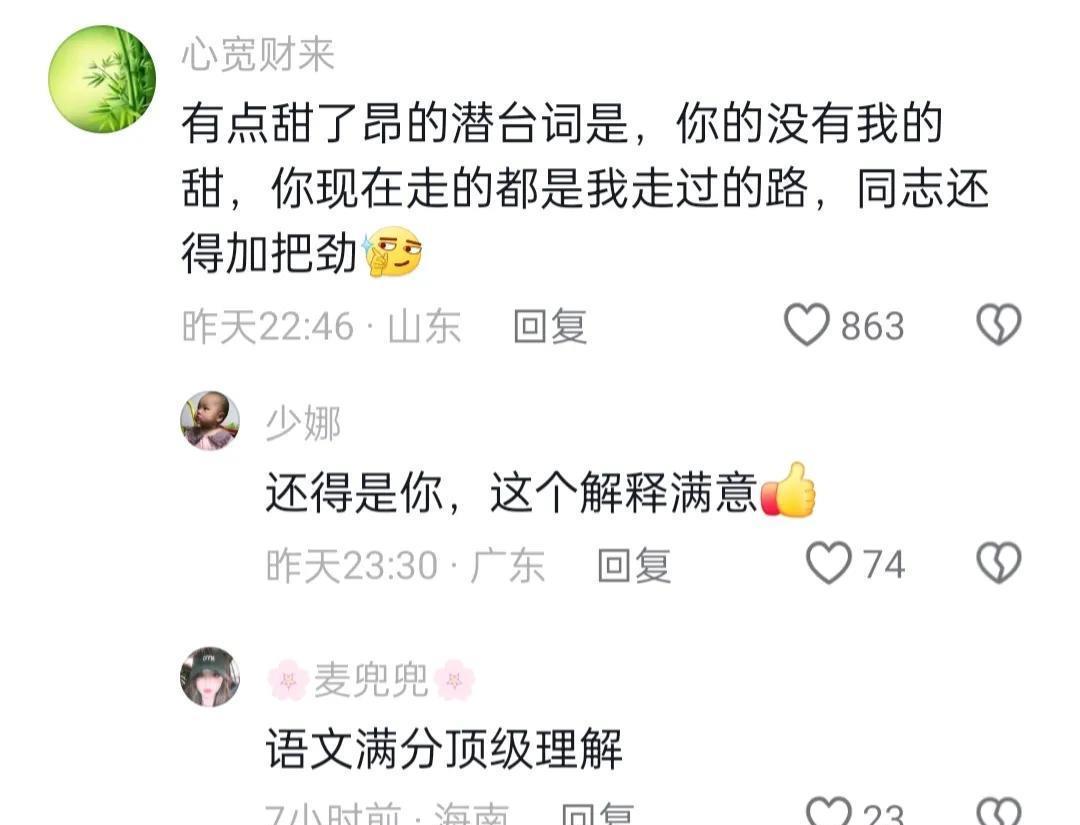
Task: Open the username 心宽财来 profile
Action: (x=258, y=54)
